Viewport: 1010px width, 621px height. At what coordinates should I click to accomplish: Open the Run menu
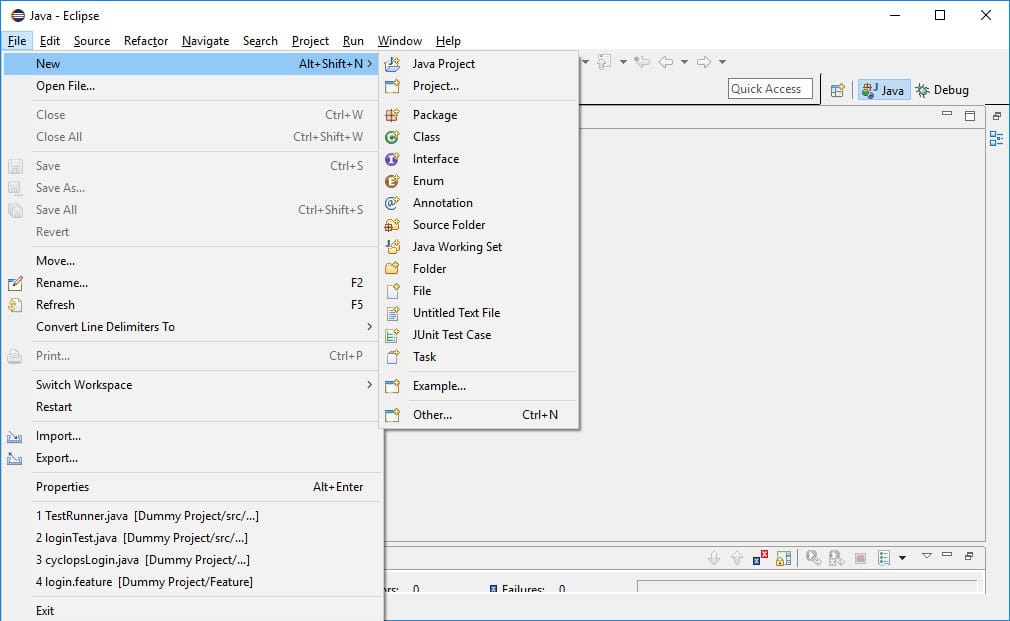tap(353, 41)
